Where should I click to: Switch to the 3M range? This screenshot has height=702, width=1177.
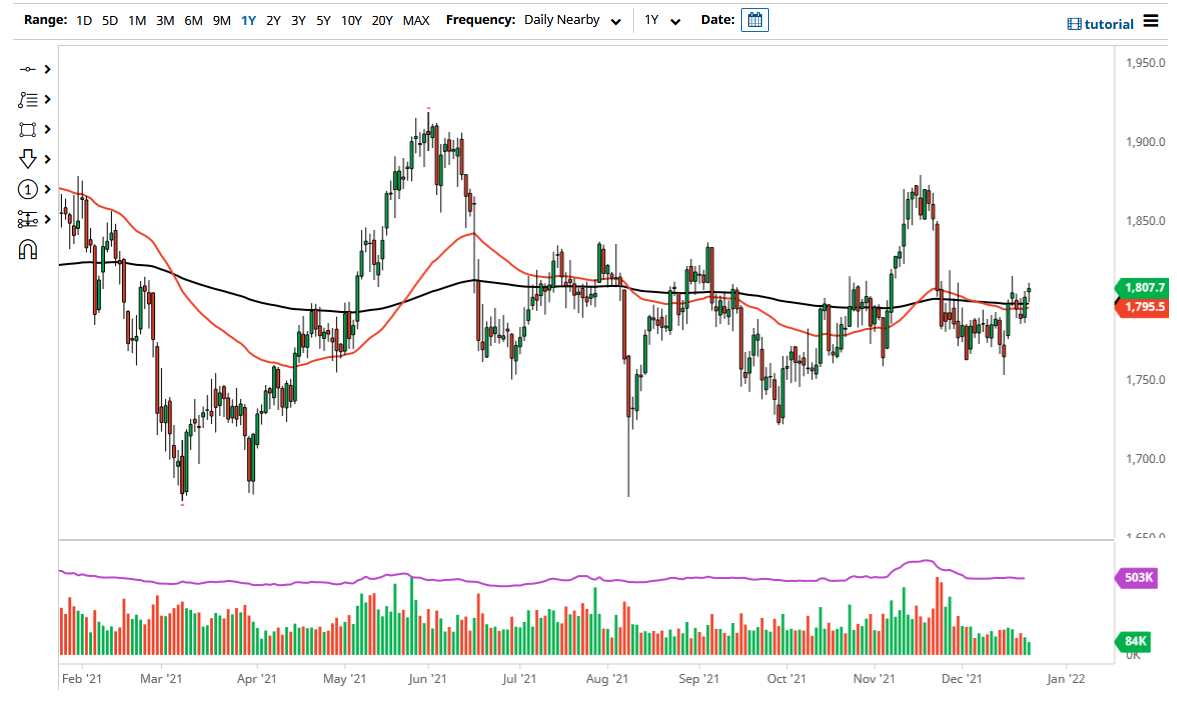165,19
